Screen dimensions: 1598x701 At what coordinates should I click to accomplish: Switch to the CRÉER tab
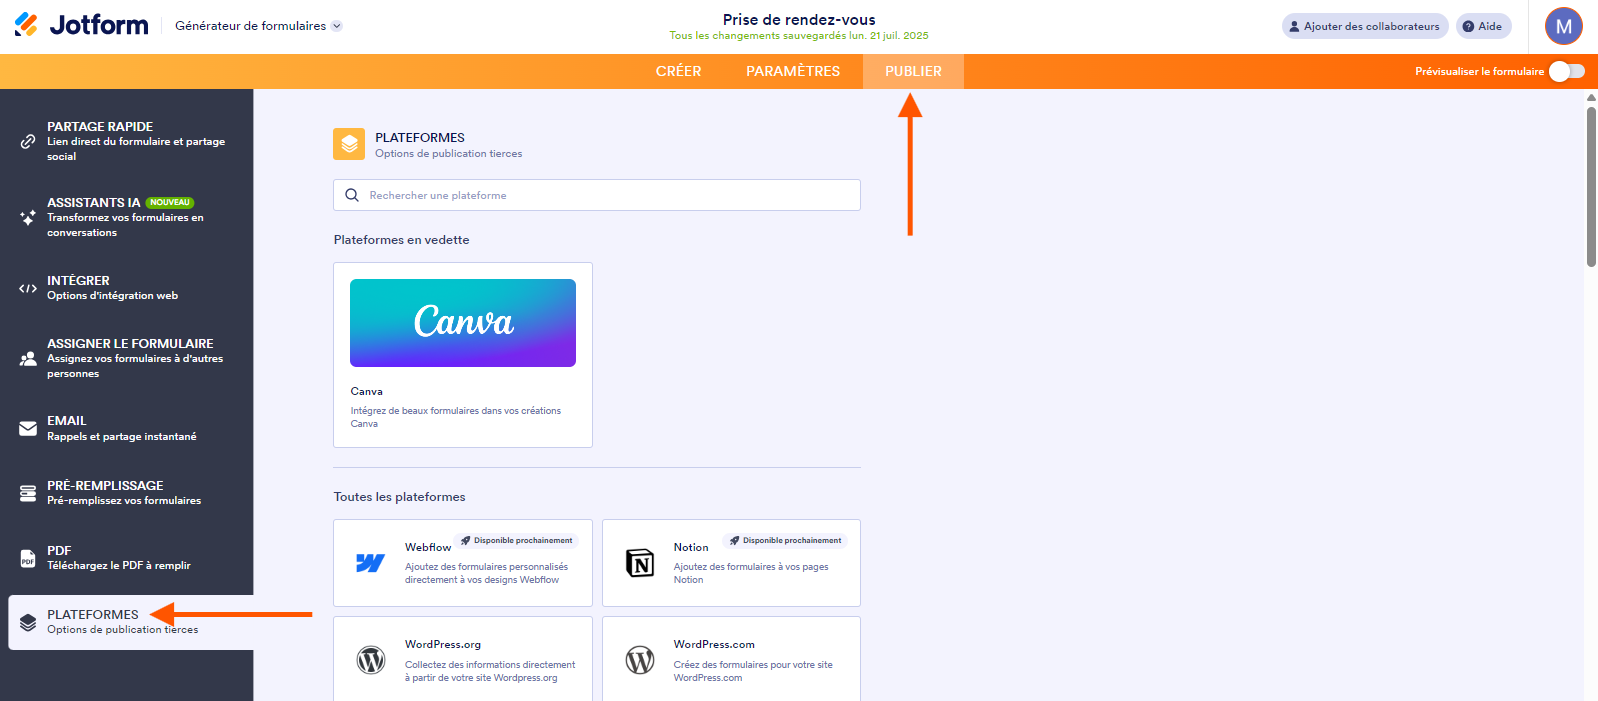coord(678,71)
